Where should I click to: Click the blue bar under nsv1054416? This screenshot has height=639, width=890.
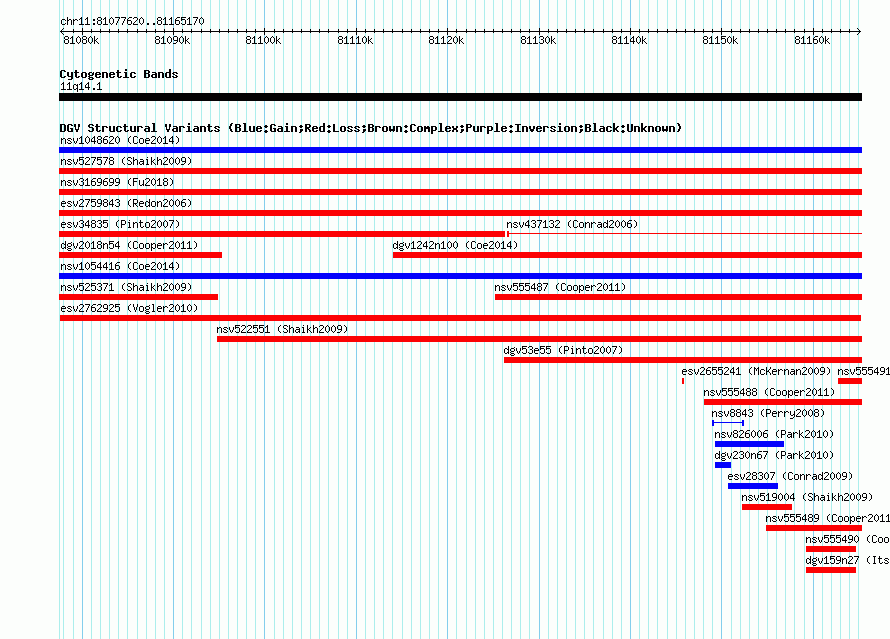(460, 276)
